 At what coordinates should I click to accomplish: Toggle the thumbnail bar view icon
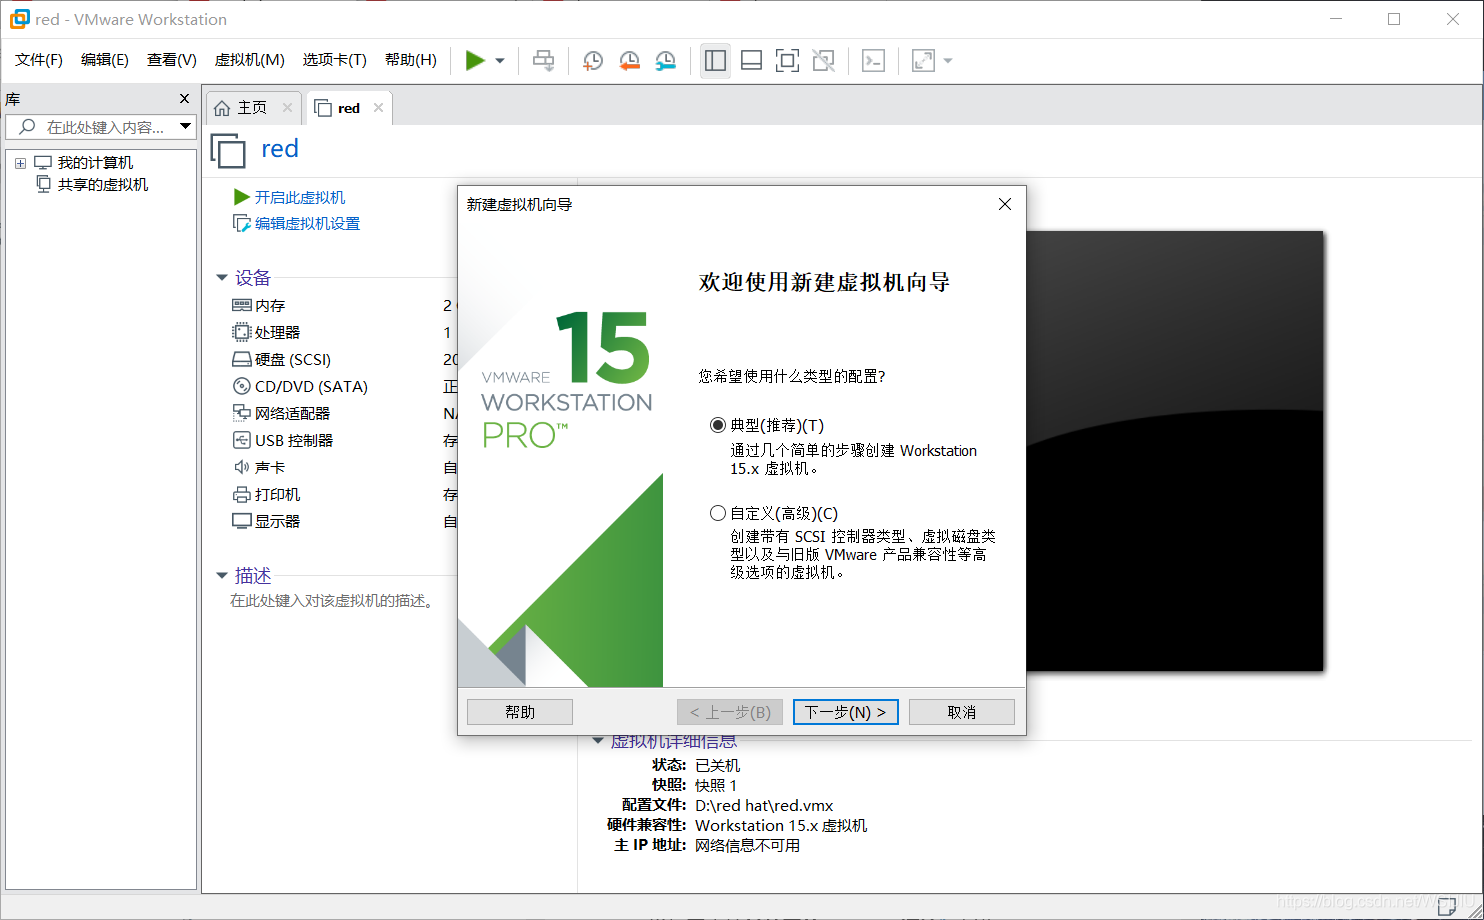751,61
